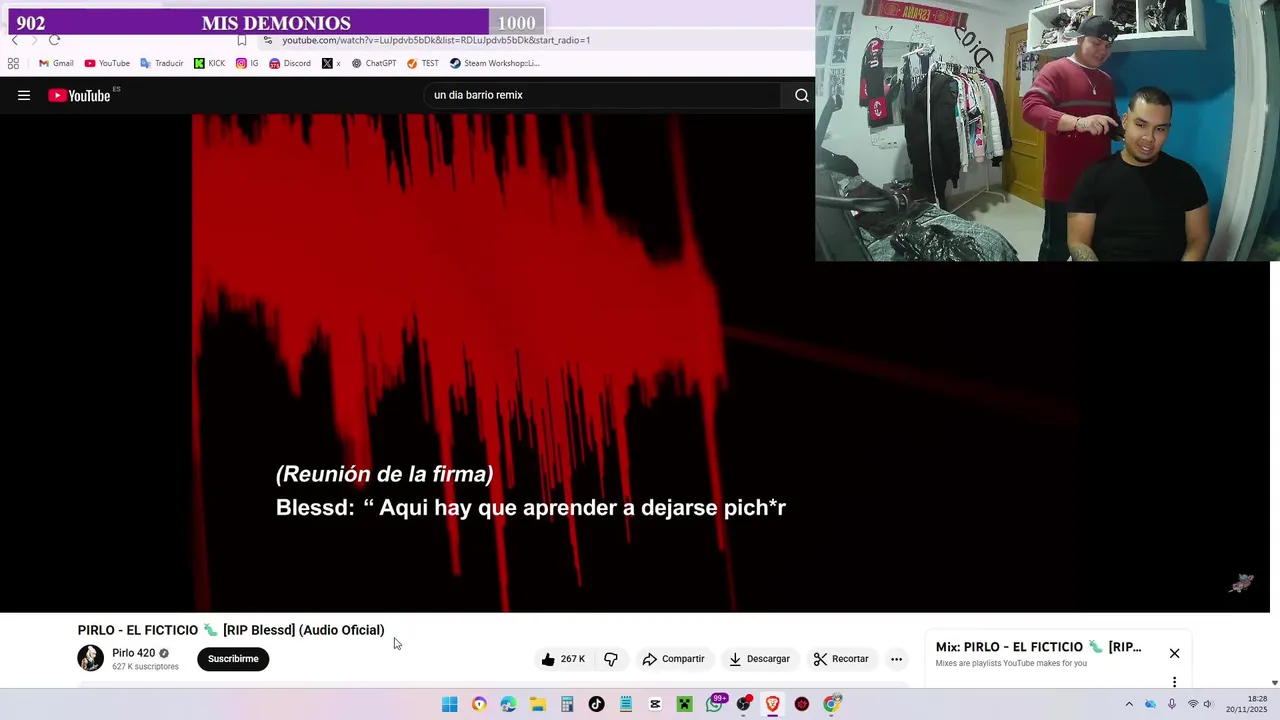The height and width of the screenshot is (720, 1280).
Task: Like the video with thumbs up
Action: (563, 659)
